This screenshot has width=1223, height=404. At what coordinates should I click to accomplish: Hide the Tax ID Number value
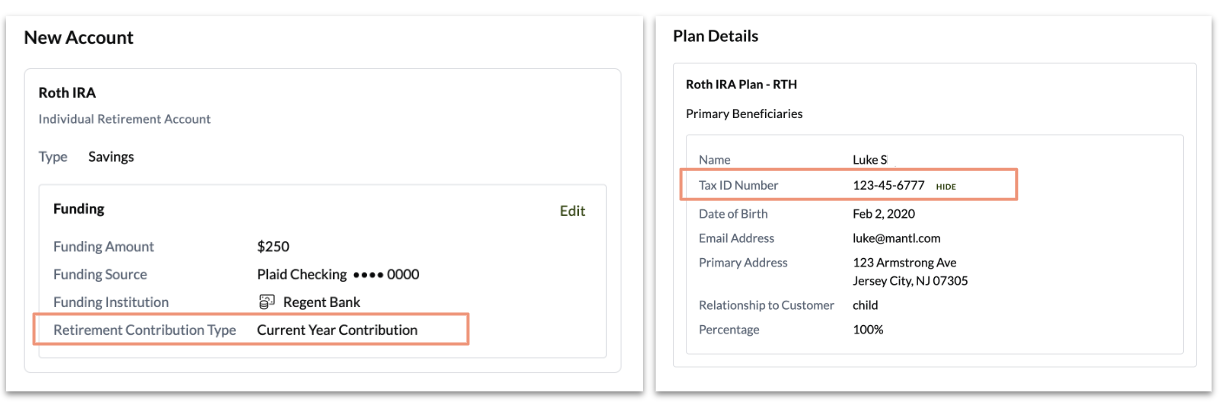point(946,186)
